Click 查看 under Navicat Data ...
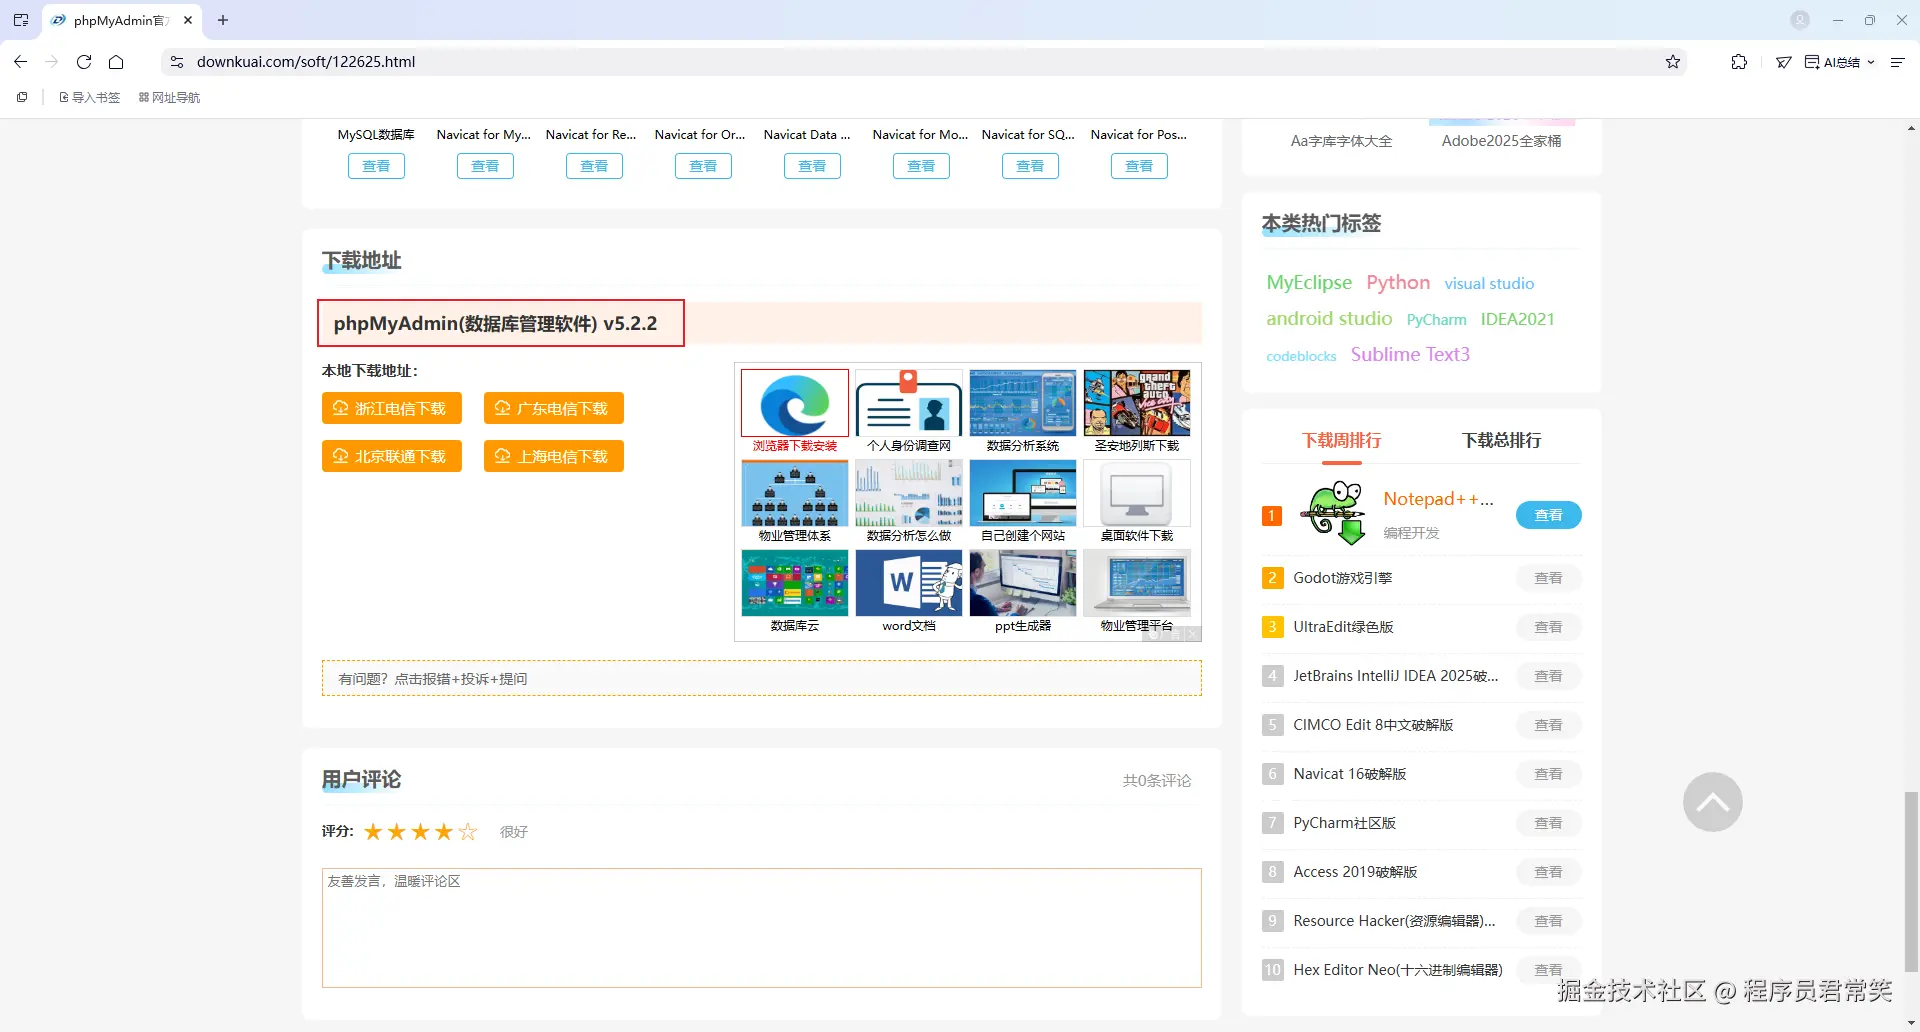Image resolution: width=1920 pixels, height=1032 pixels. 812,166
